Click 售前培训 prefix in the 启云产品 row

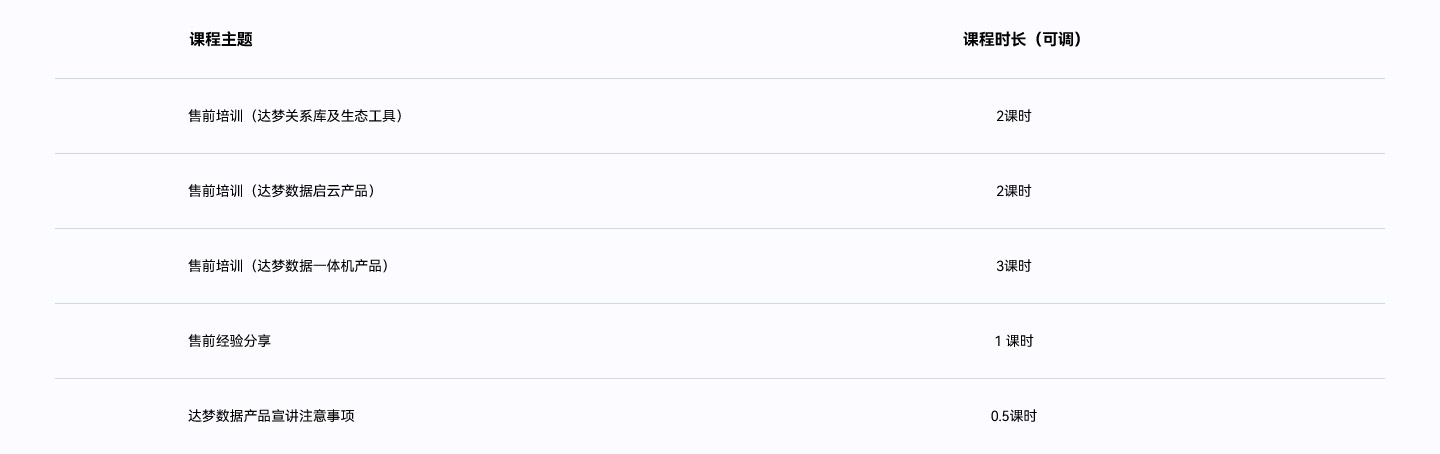pos(215,191)
